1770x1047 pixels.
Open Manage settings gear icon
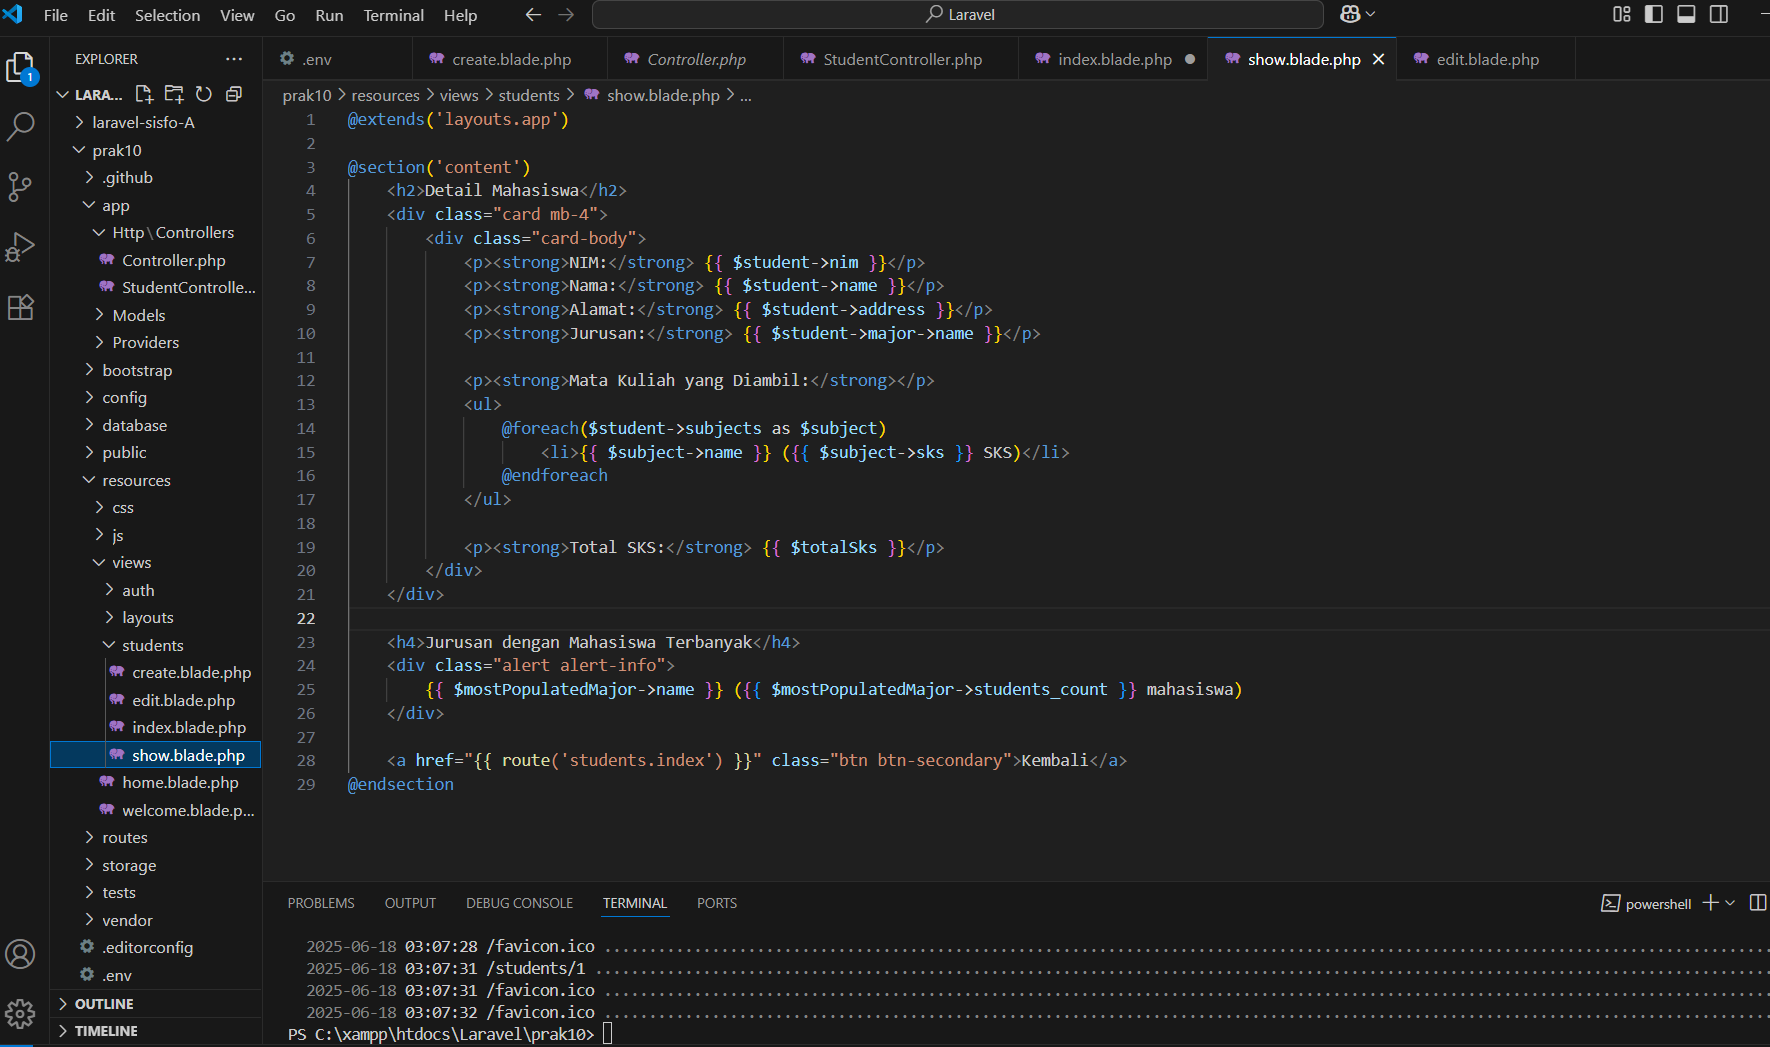pos(21,1014)
